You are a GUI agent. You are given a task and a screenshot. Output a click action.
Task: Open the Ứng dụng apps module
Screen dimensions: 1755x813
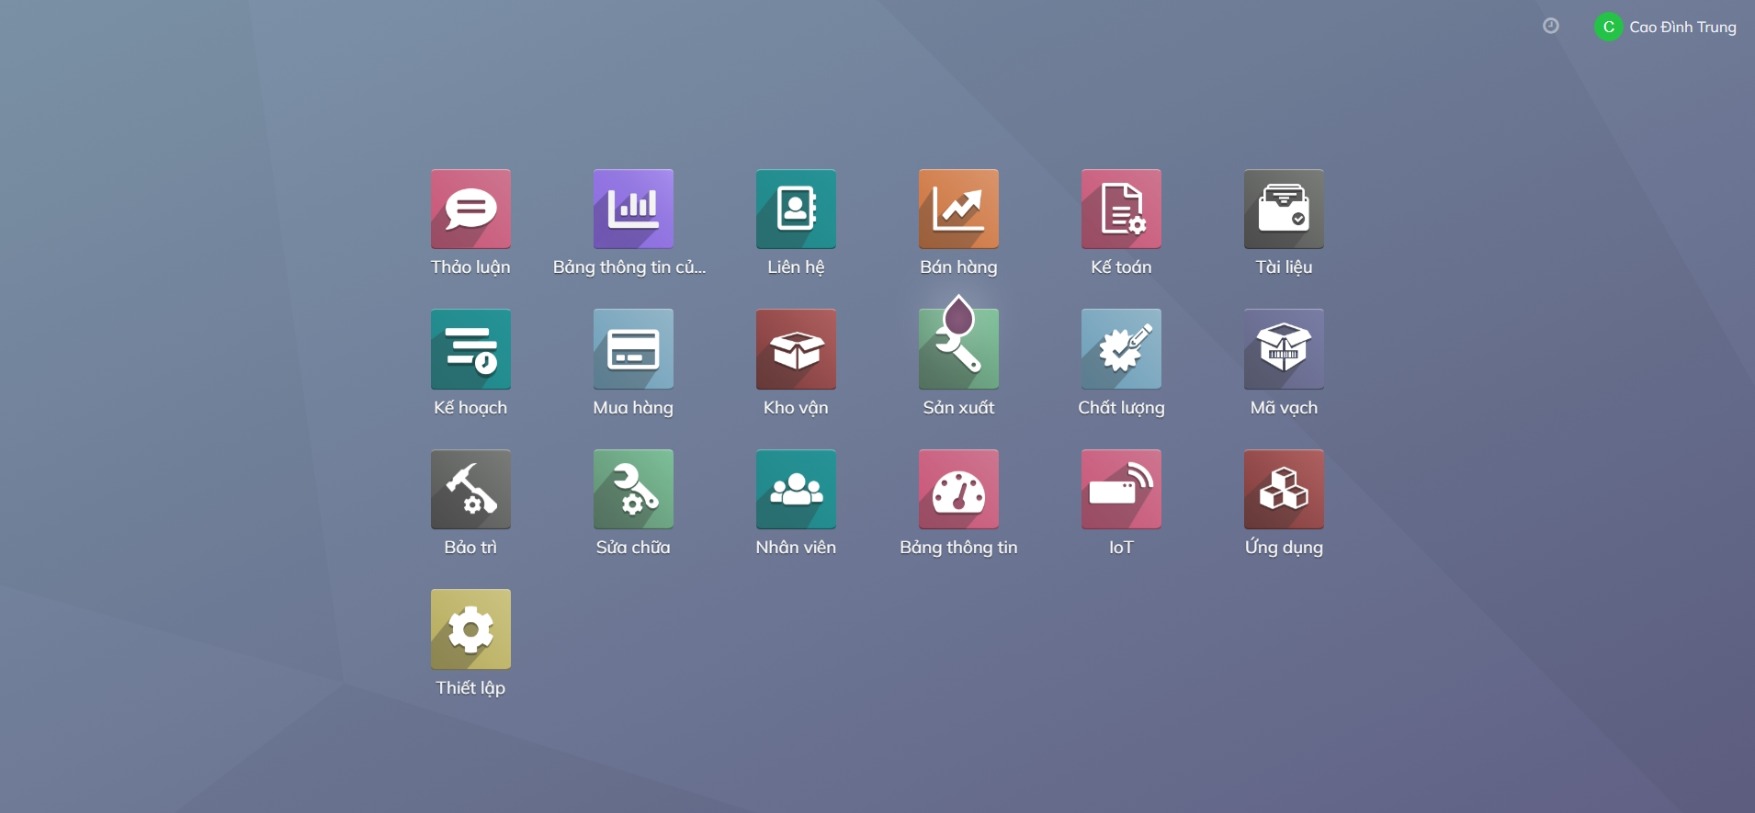1283,489
